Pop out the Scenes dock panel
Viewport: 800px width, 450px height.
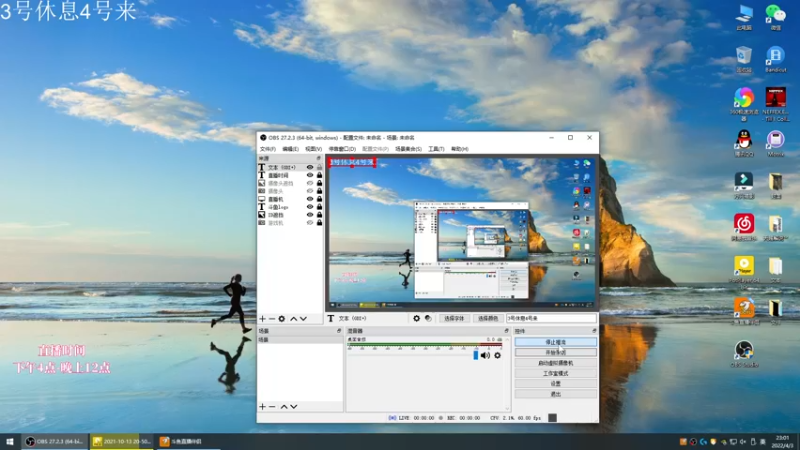pos(339,331)
